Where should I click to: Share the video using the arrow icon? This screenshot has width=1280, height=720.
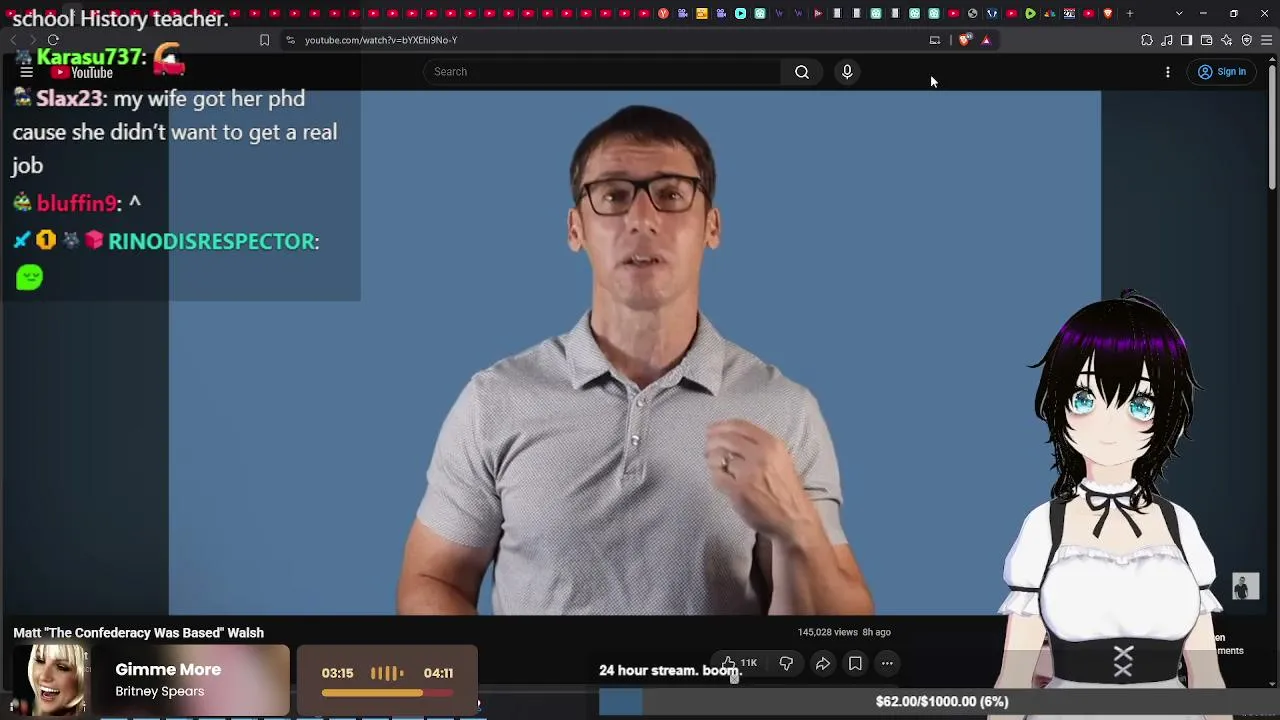pos(823,663)
